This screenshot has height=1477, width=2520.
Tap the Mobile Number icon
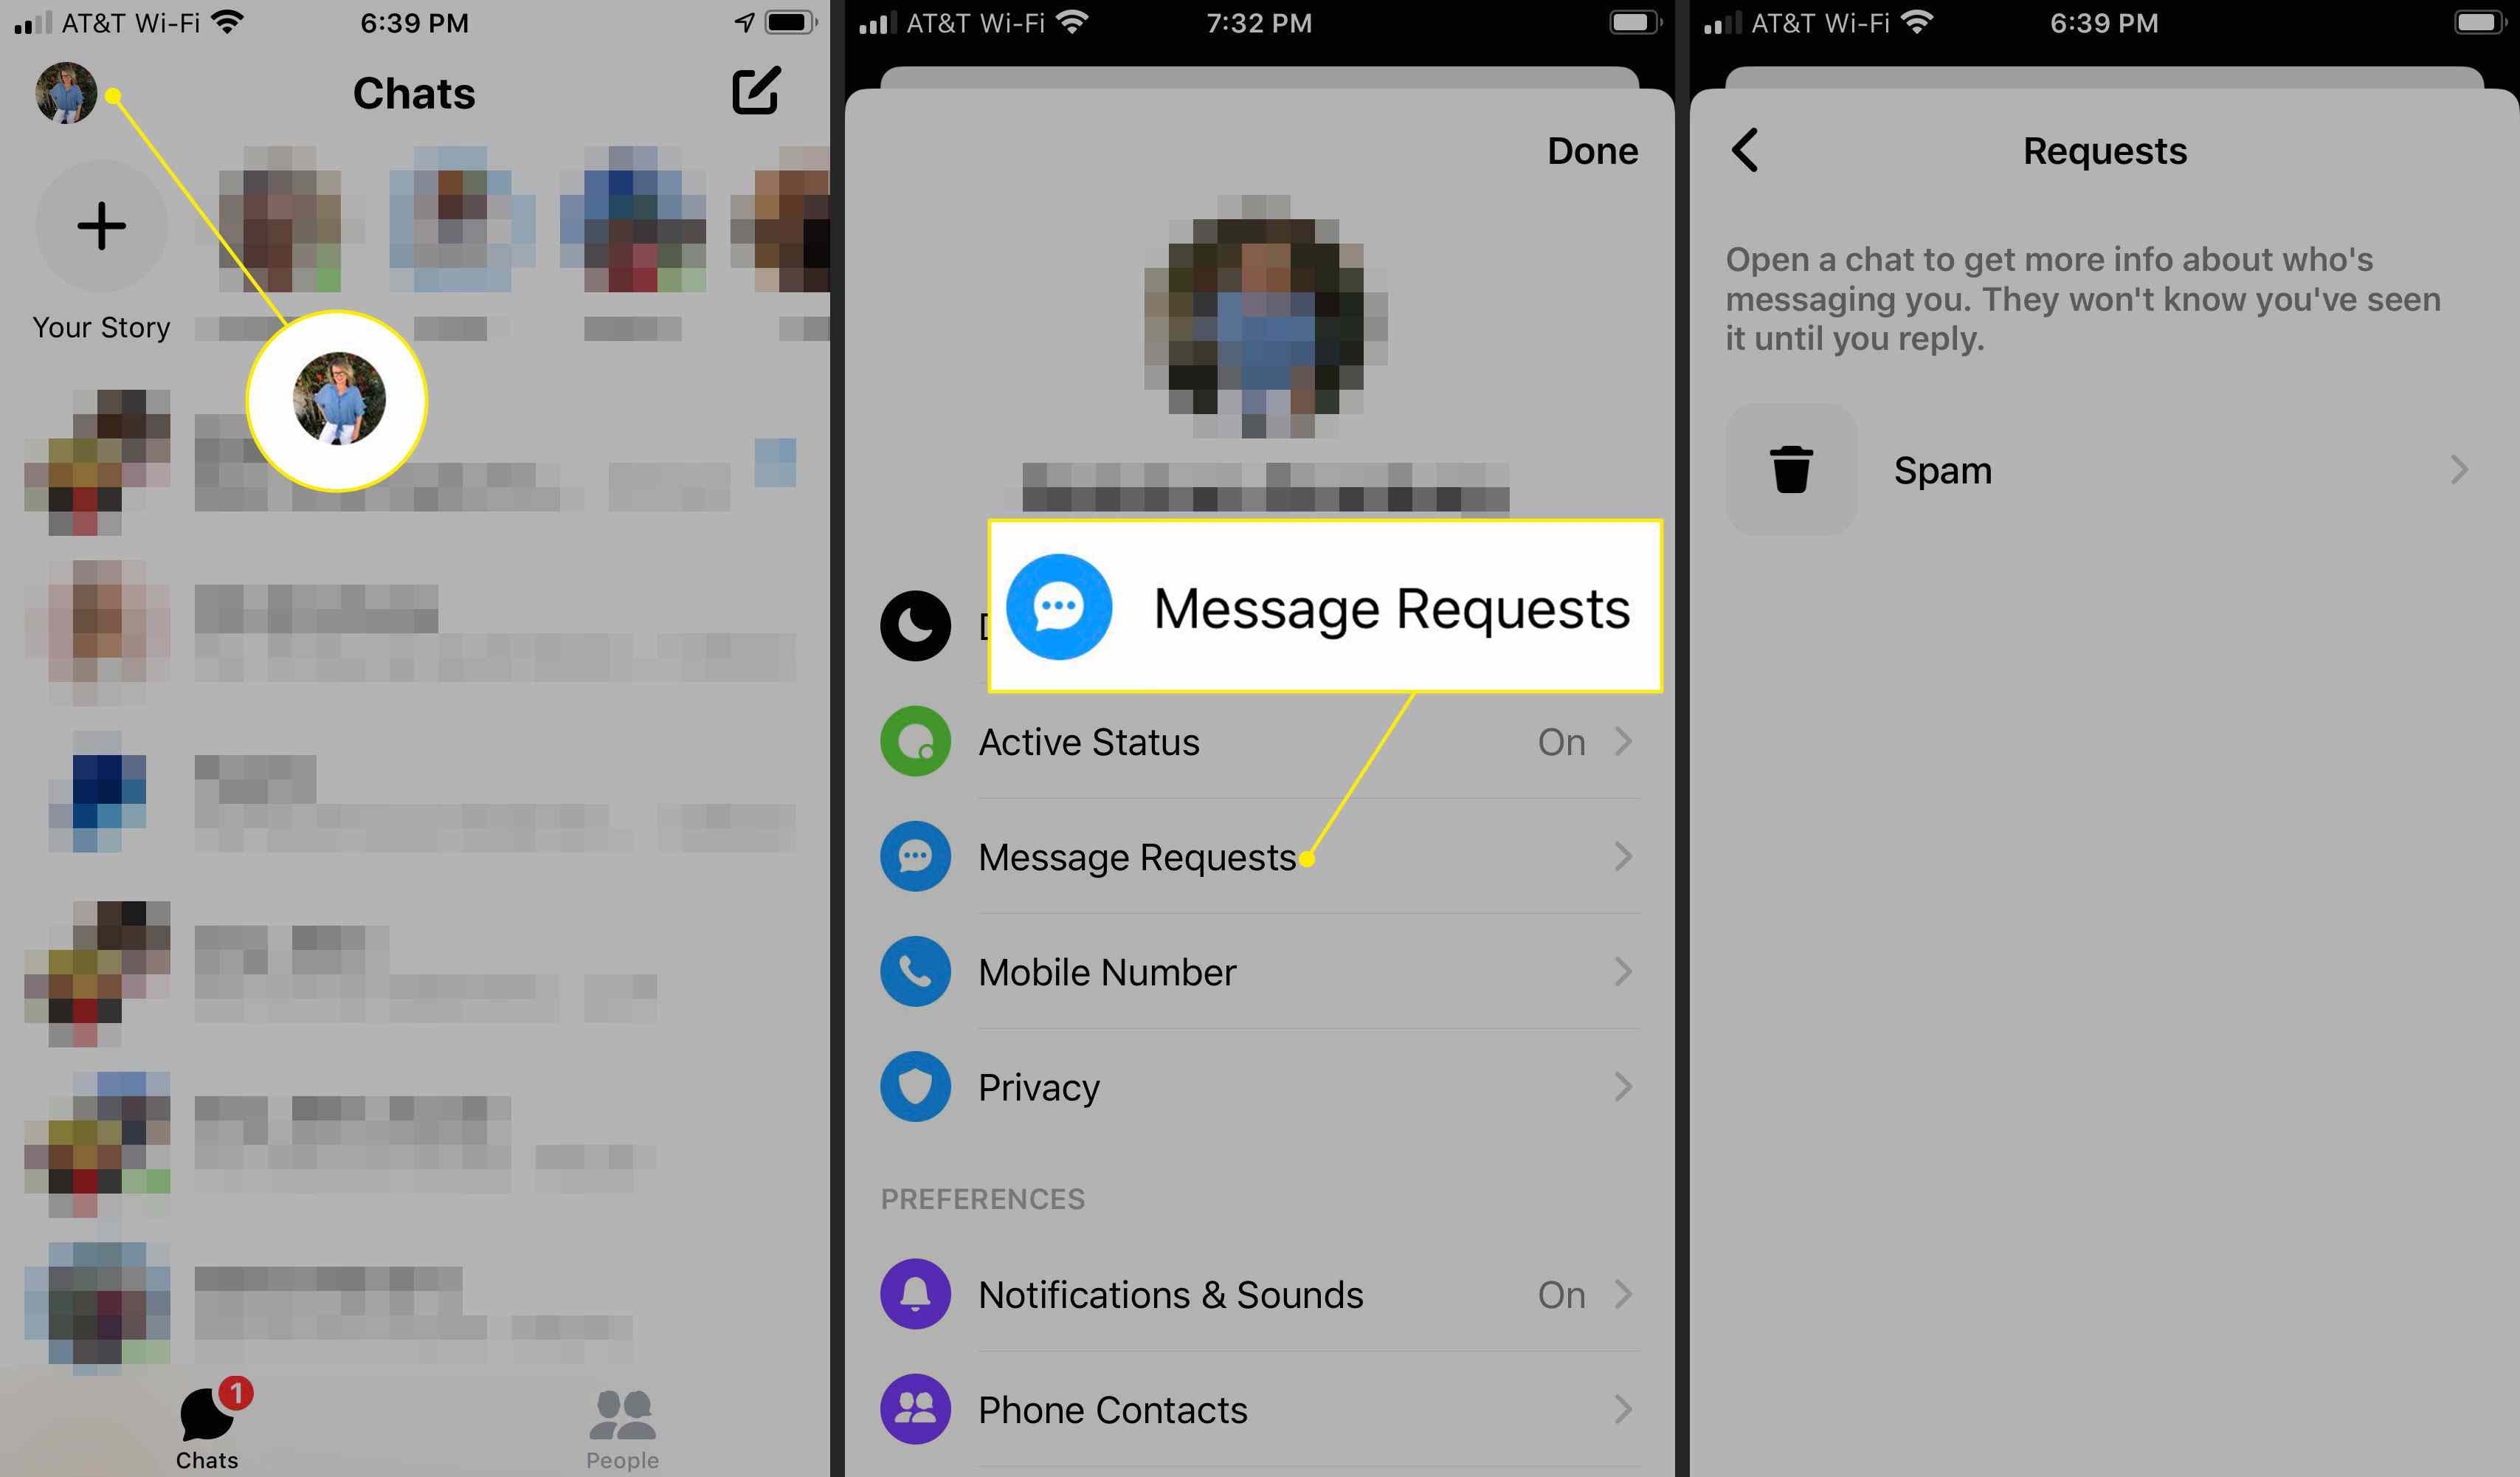[916, 971]
